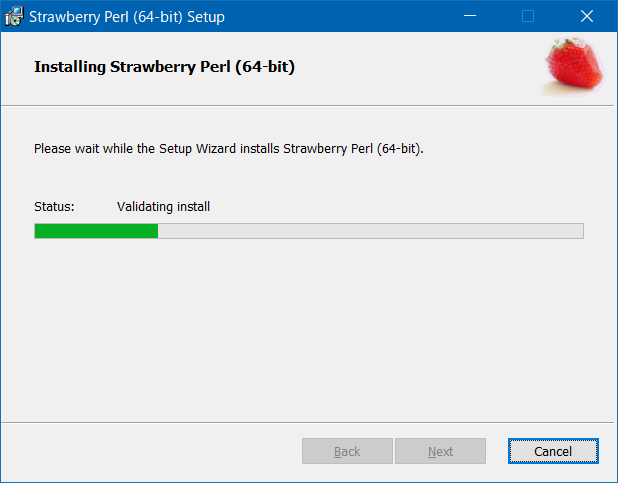618x483 pixels.
Task: Click the strawberry logo image
Action: 573,66
